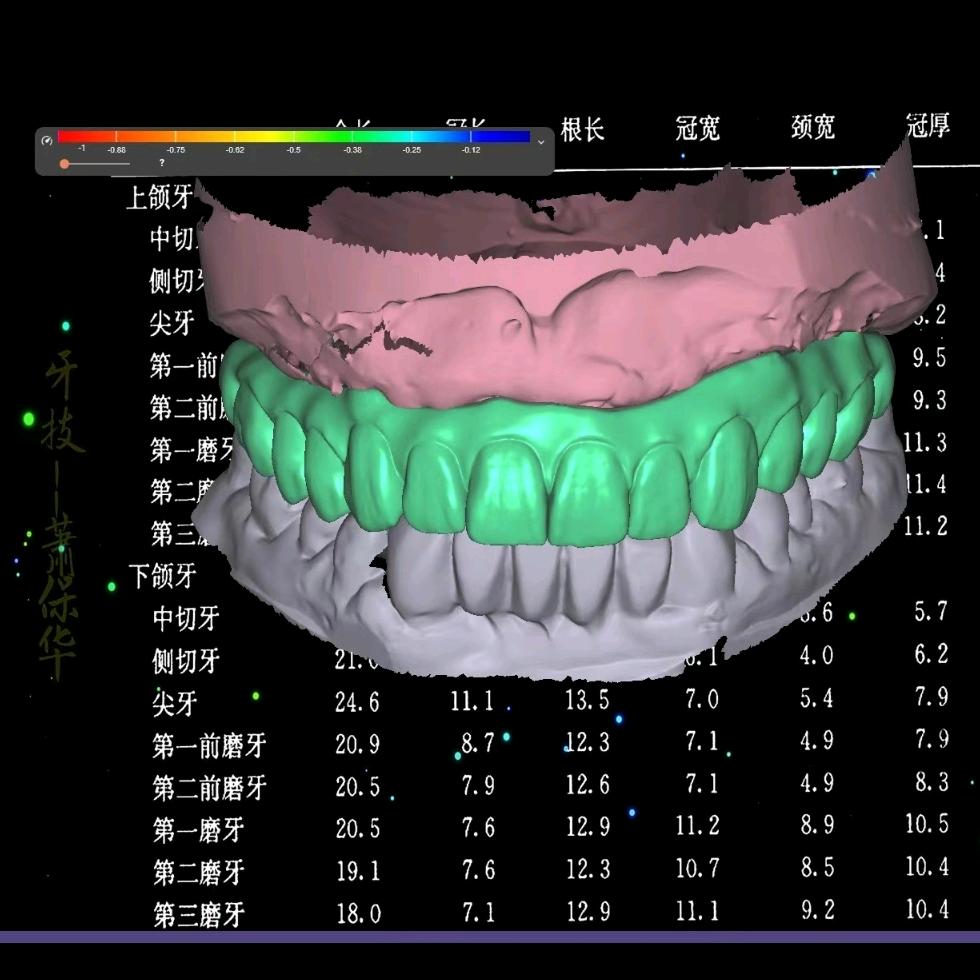This screenshot has width=980, height=980.
Task: Click the orange slider handle under the scale
Action: point(64,164)
